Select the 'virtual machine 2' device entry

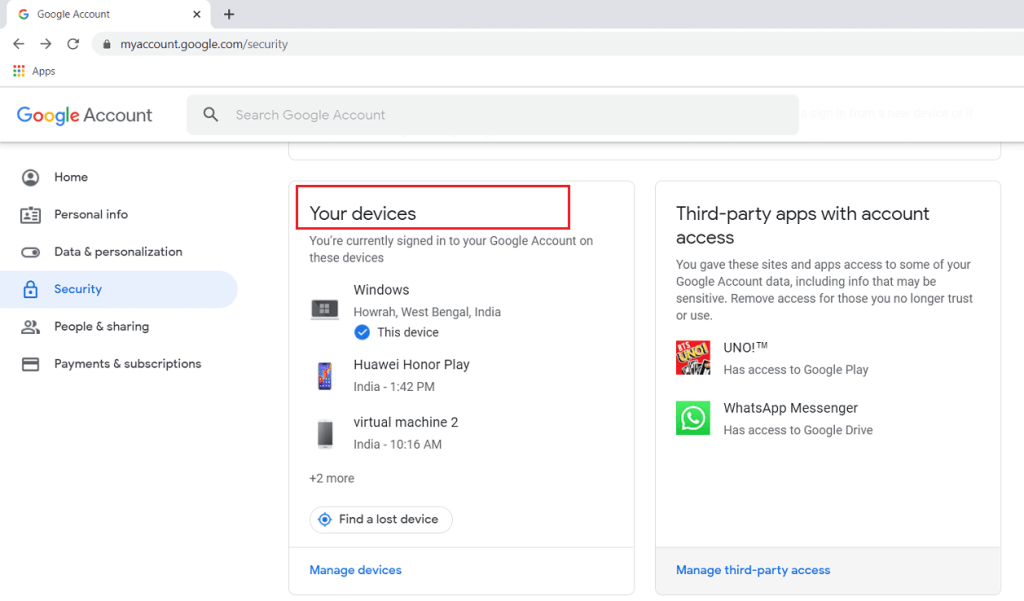coord(405,432)
